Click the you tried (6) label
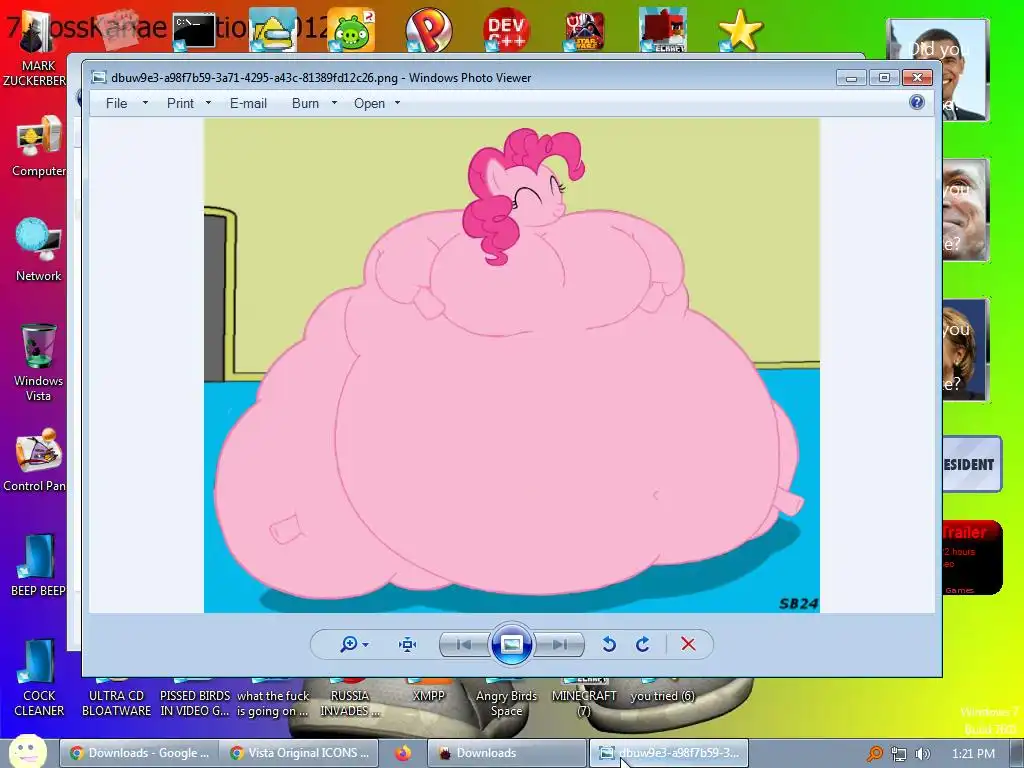 click(x=662, y=696)
